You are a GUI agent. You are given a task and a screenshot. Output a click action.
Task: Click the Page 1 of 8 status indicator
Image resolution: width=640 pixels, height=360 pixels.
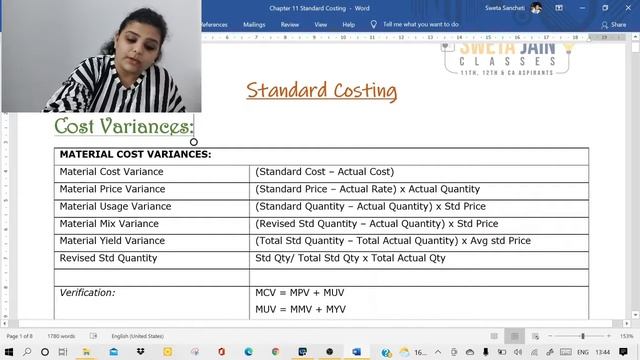pyautogui.click(x=19, y=336)
